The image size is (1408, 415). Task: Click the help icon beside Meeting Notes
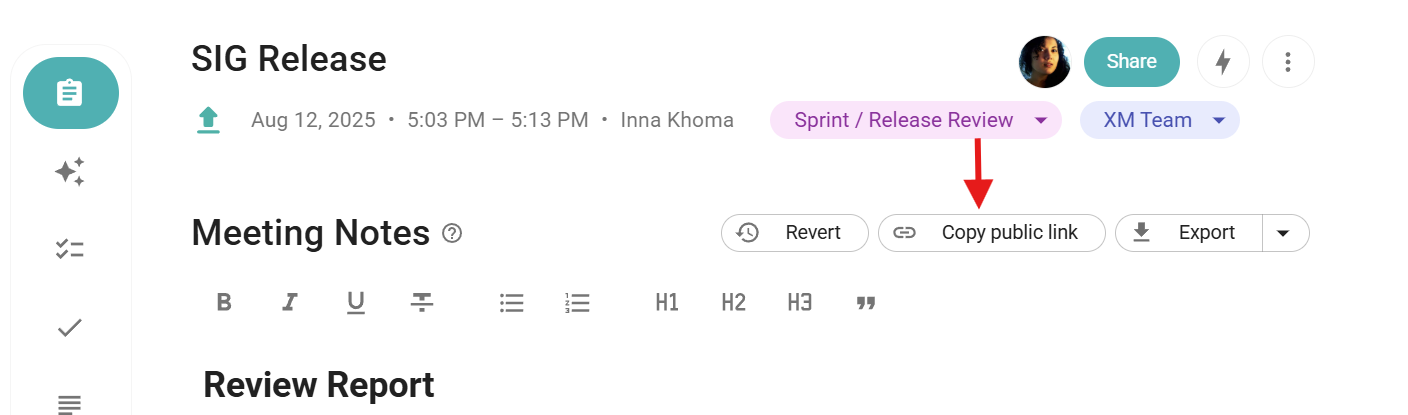coord(452,234)
